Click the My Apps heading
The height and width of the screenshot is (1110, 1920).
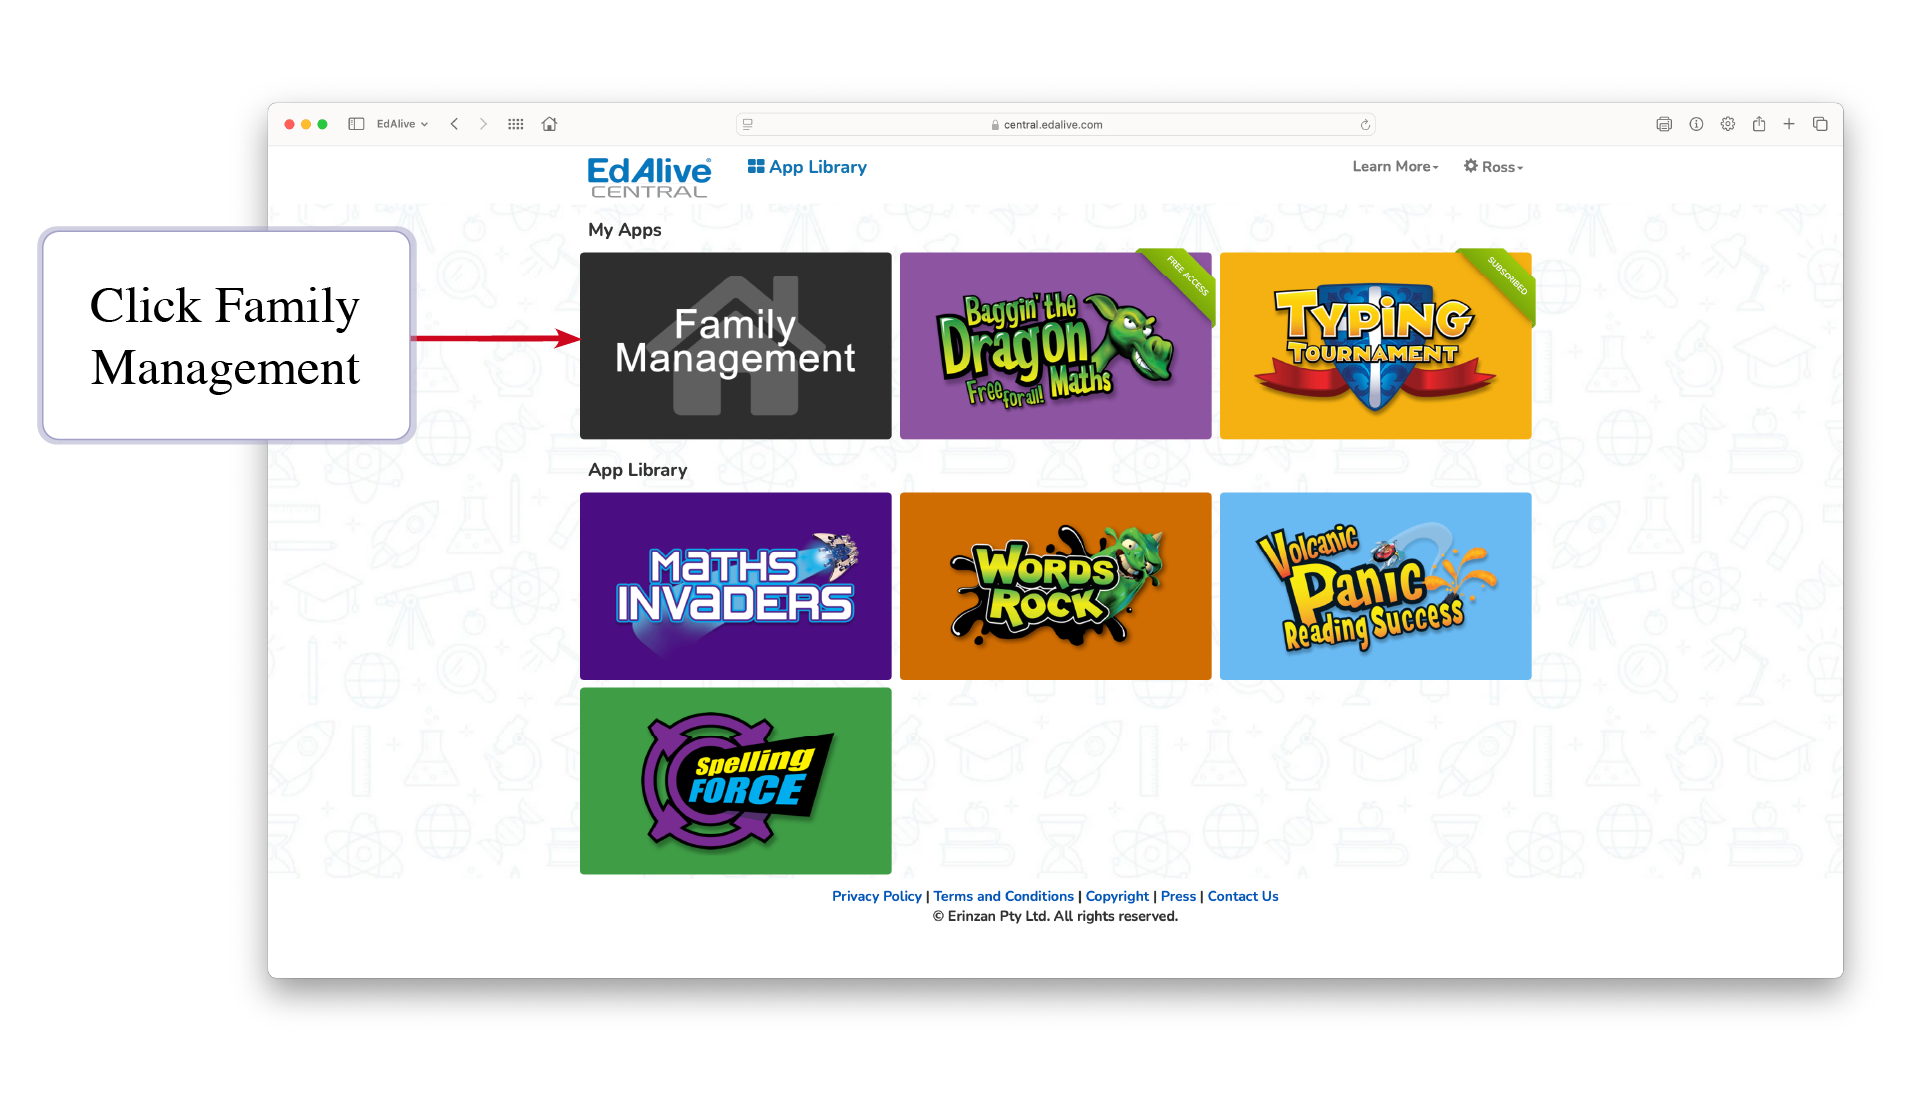pos(625,230)
